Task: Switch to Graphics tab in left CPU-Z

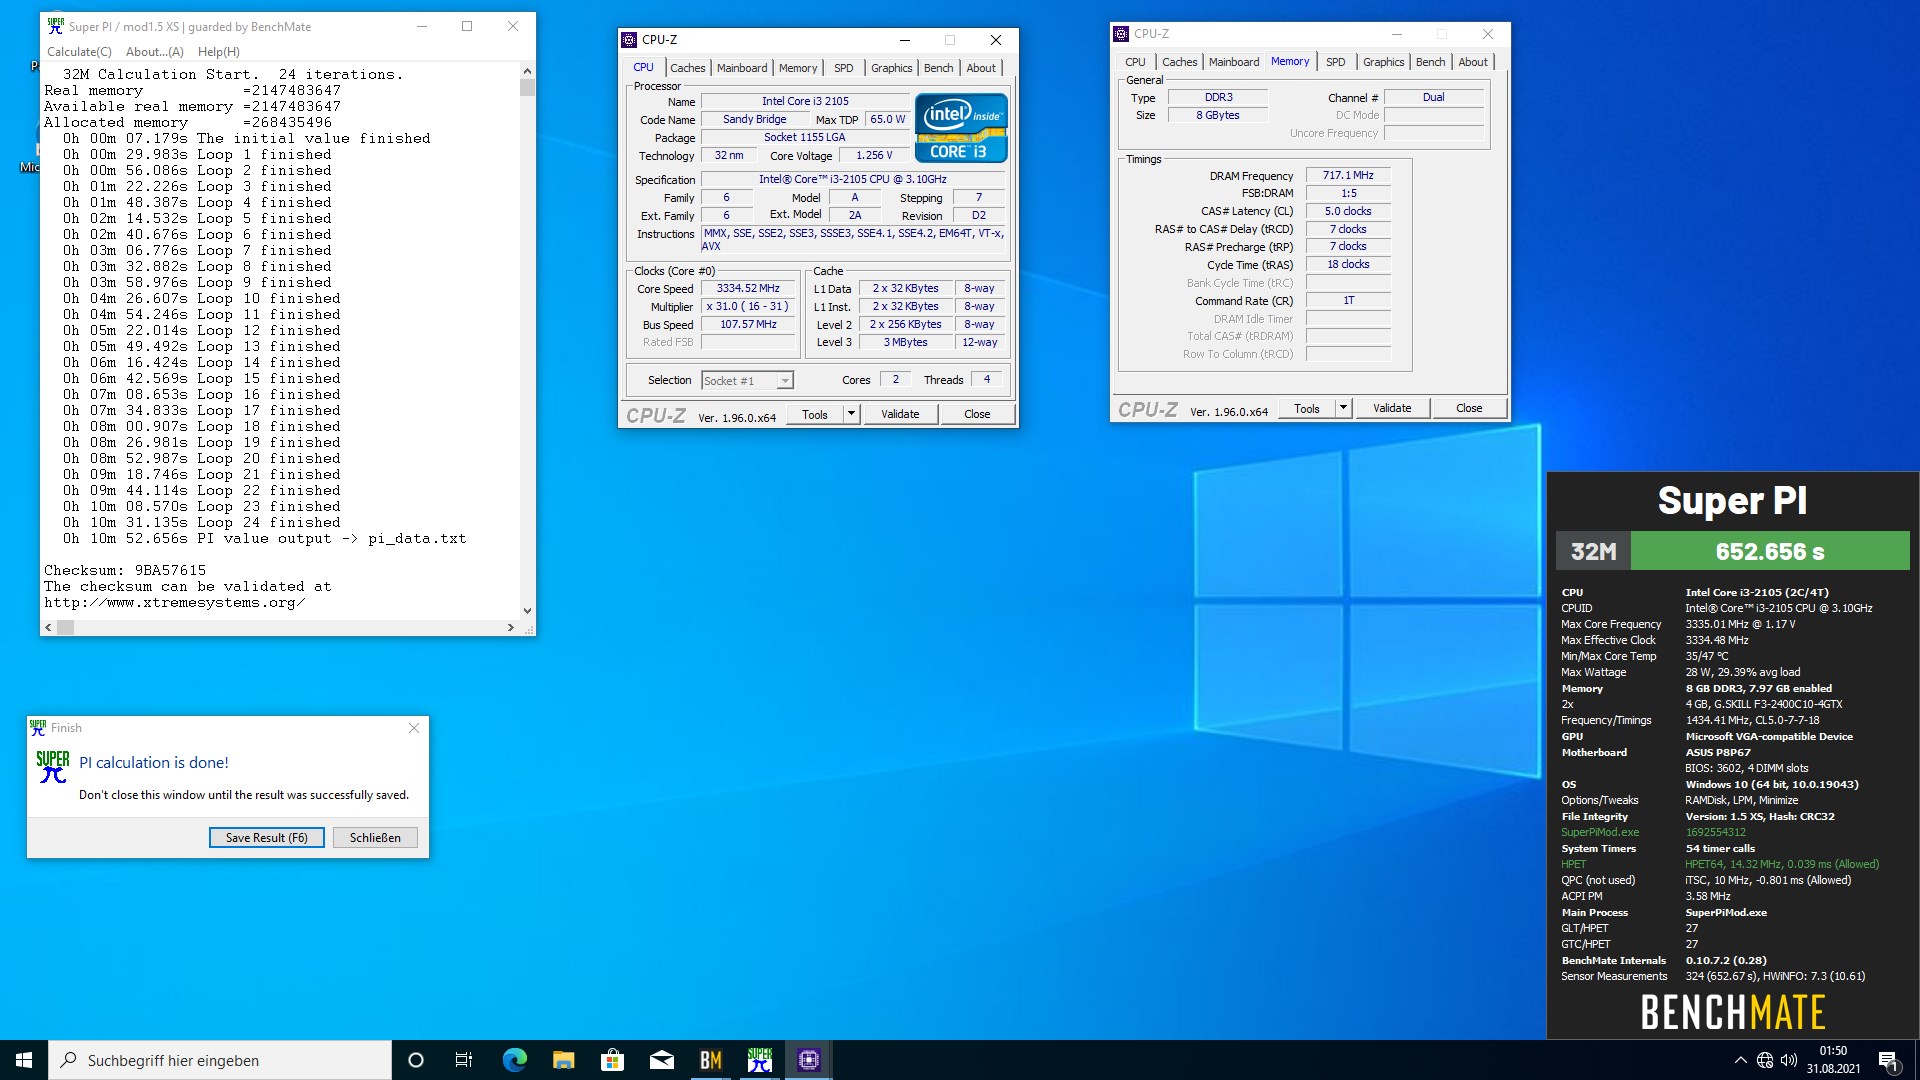Action: pos(891,68)
